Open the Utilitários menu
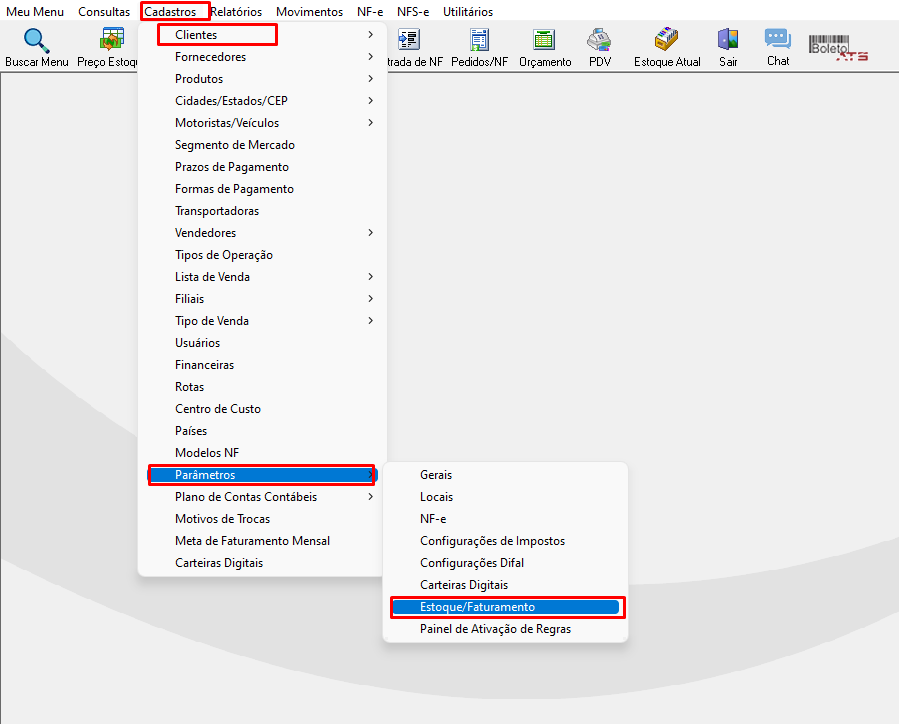The height and width of the screenshot is (724, 899). pyautogui.click(x=468, y=11)
